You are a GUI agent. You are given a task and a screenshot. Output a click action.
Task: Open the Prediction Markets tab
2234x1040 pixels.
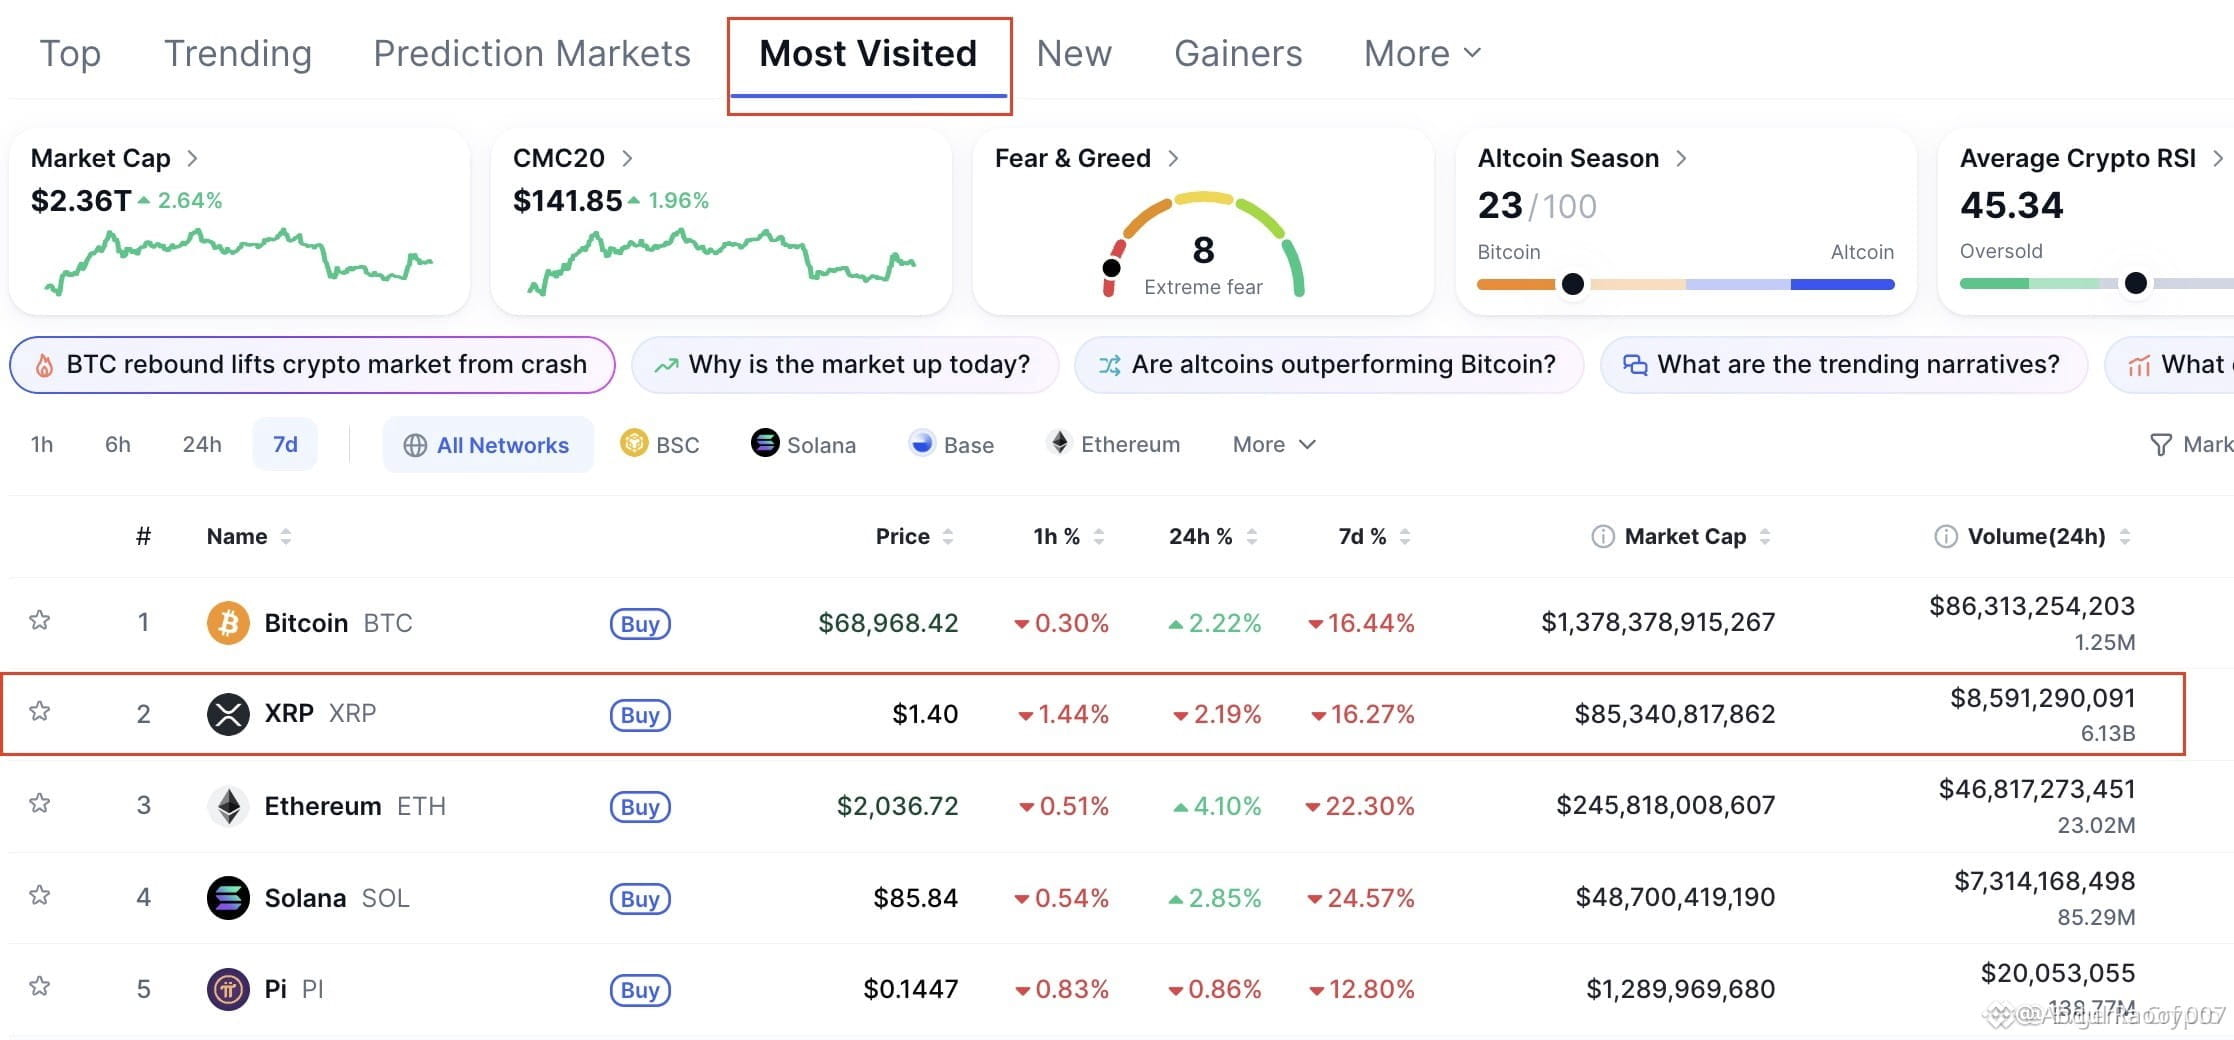pos(532,53)
